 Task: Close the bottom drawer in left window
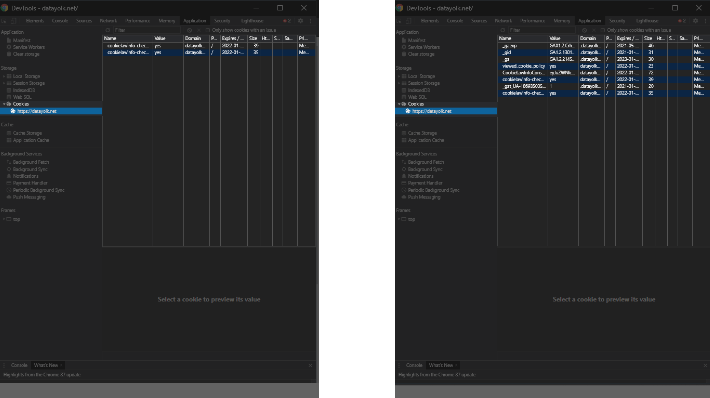(310, 365)
